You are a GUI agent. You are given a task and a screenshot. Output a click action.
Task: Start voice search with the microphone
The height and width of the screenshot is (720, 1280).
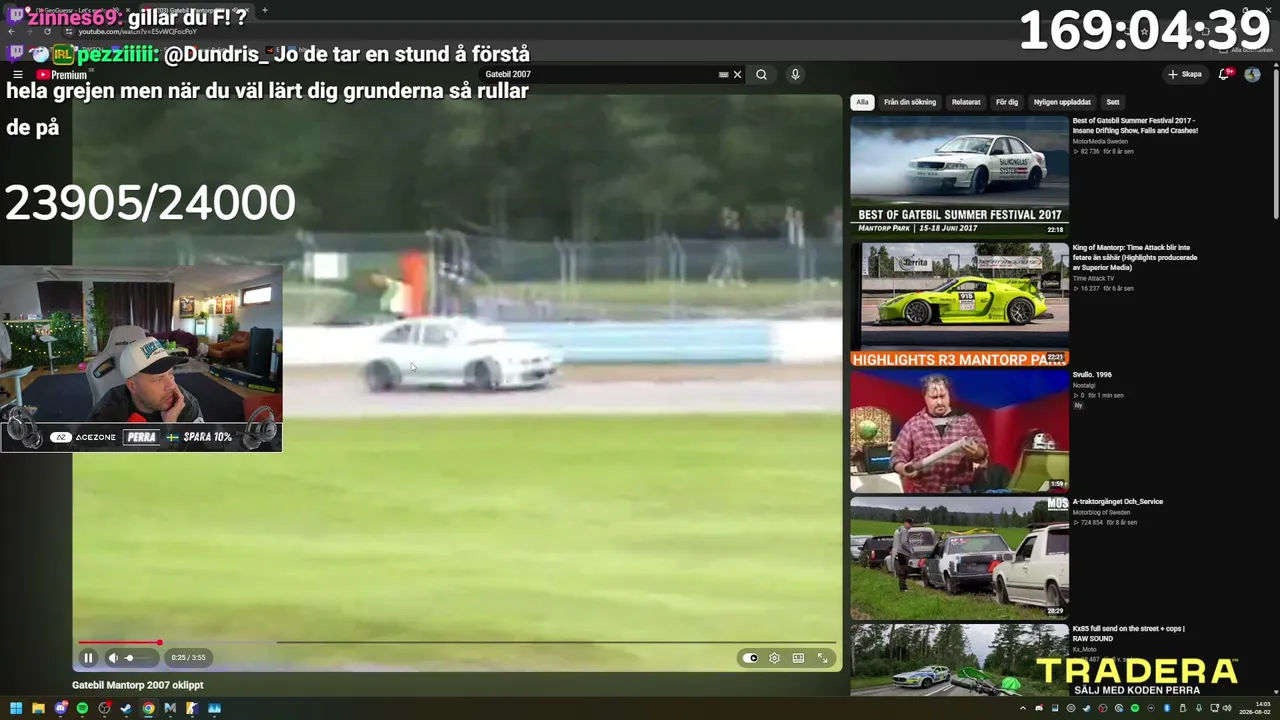pos(795,75)
